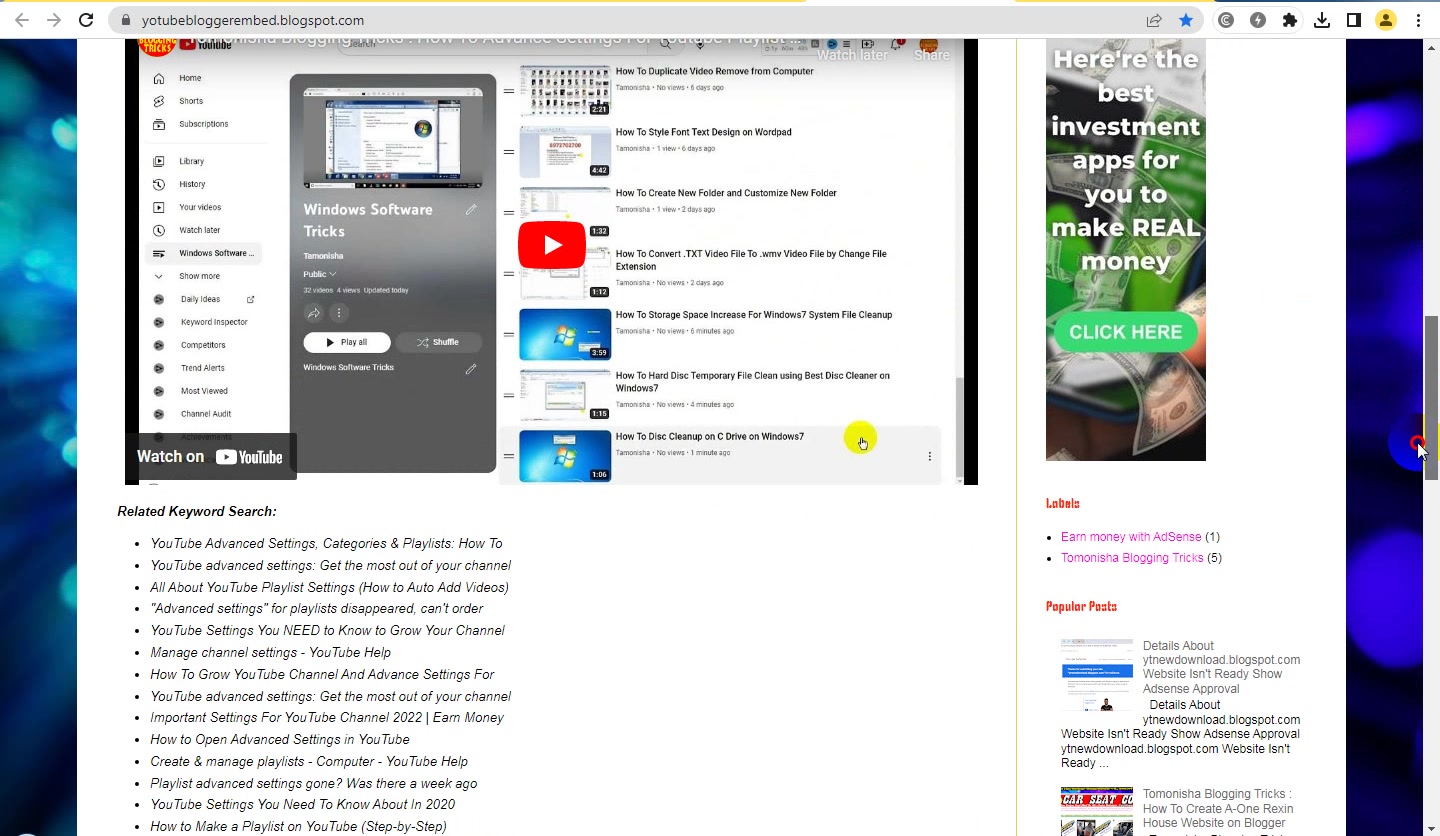Screen dimensions: 1440x836
Task: Open the Earn money with AdSense label
Action: click(1131, 537)
